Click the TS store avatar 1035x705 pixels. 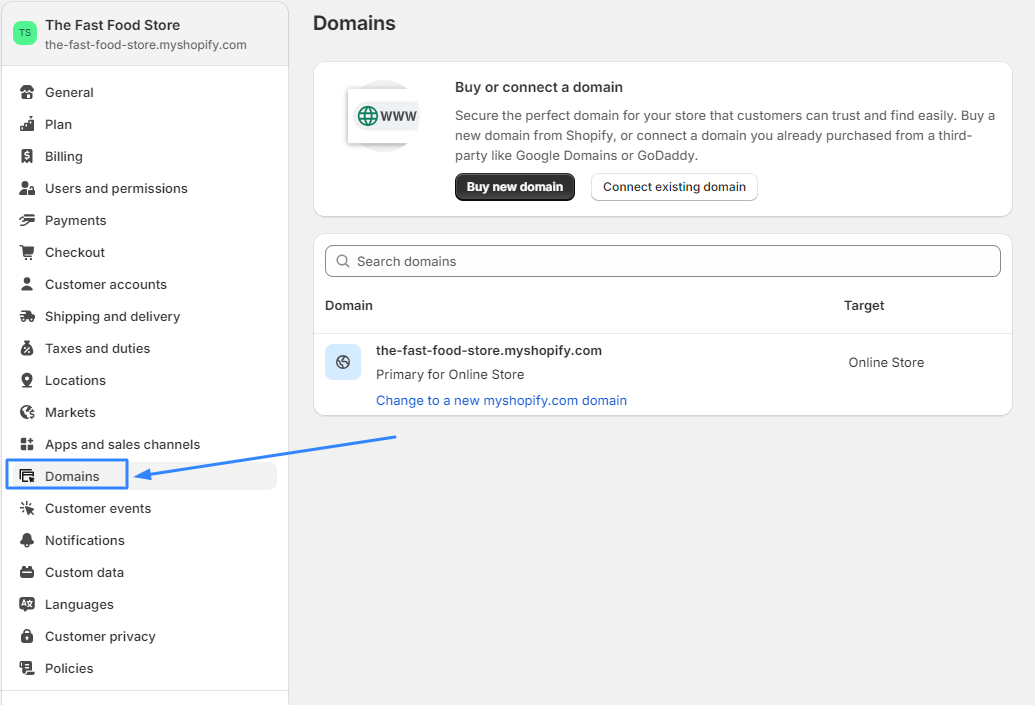(25, 33)
